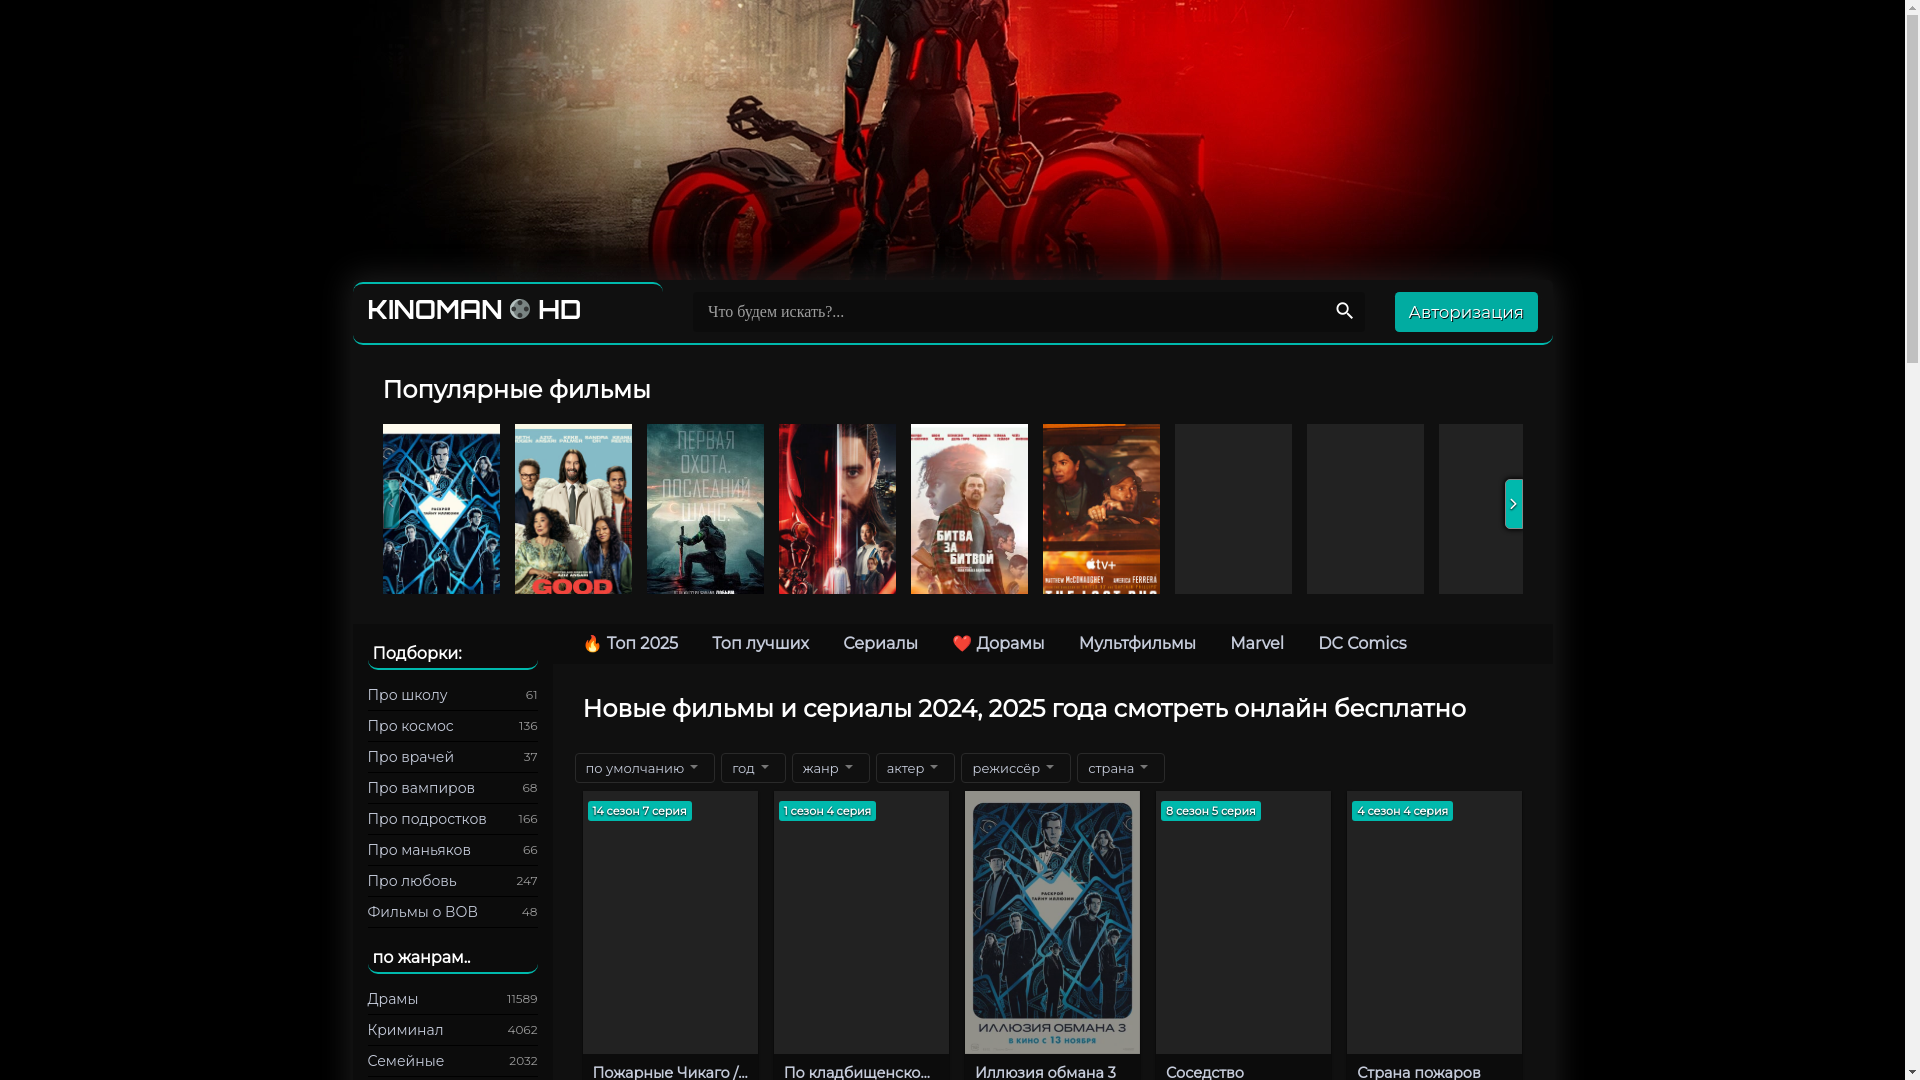
Task: Click the 'Соседство' title
Action: click(1205, 1072)
